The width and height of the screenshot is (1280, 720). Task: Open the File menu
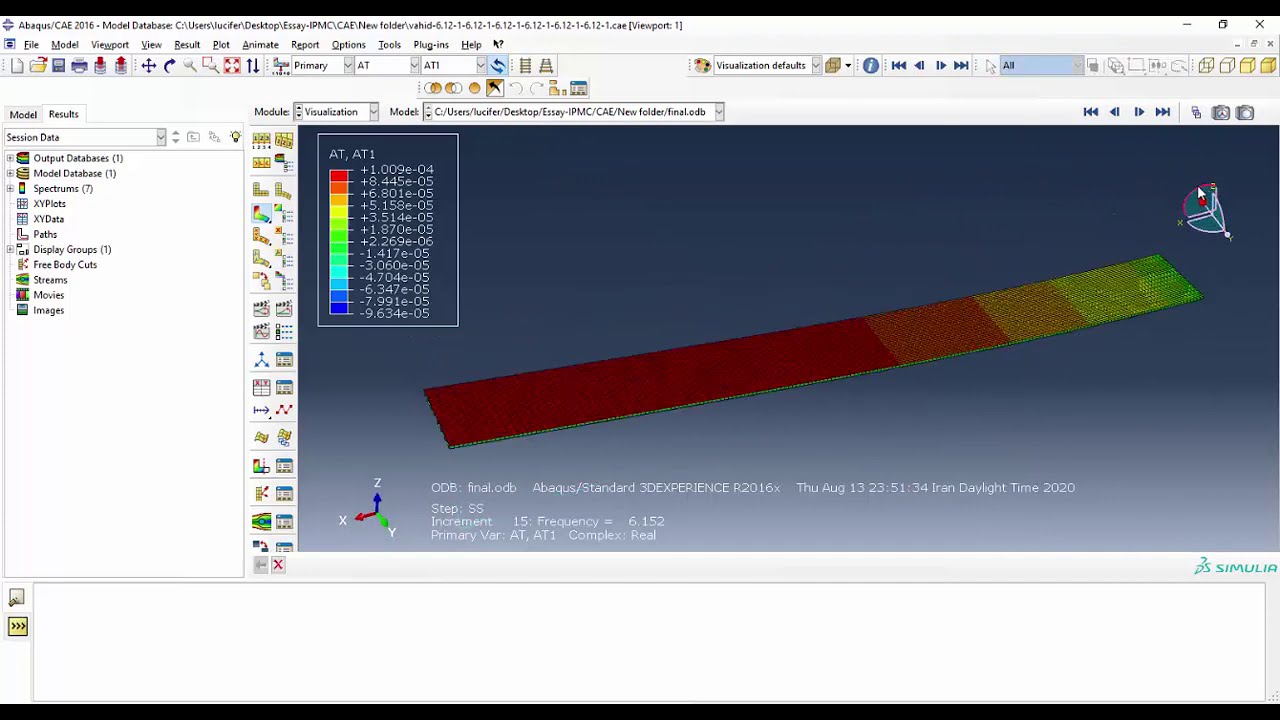[x=31, y=44]
